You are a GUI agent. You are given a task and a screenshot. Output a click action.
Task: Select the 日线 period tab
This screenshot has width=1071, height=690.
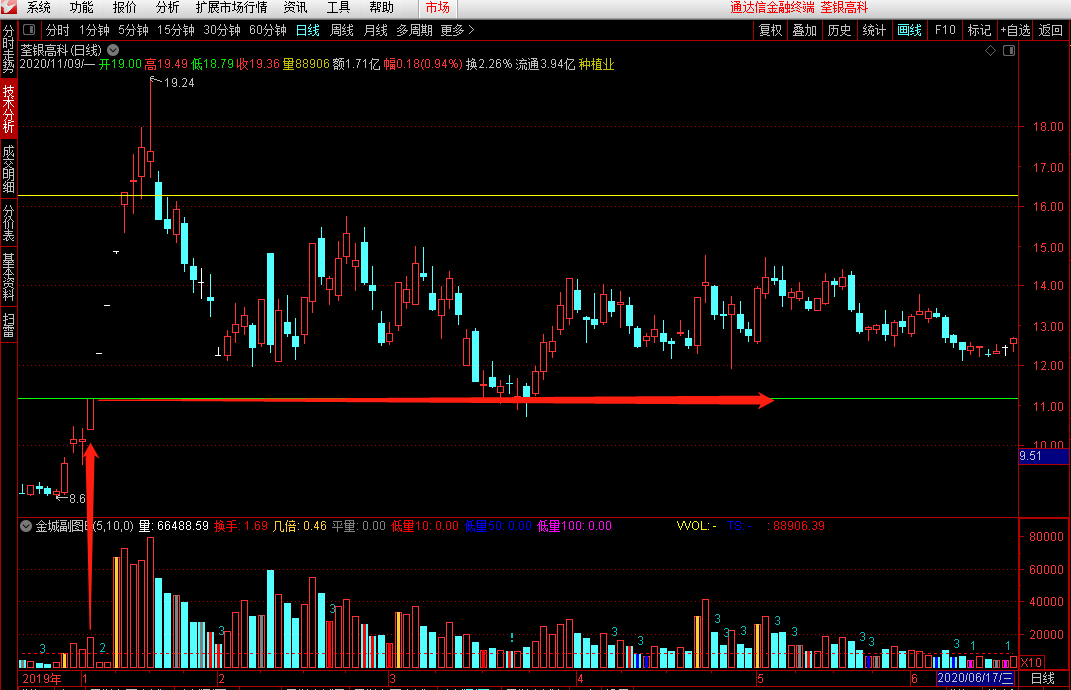point(307,30)
